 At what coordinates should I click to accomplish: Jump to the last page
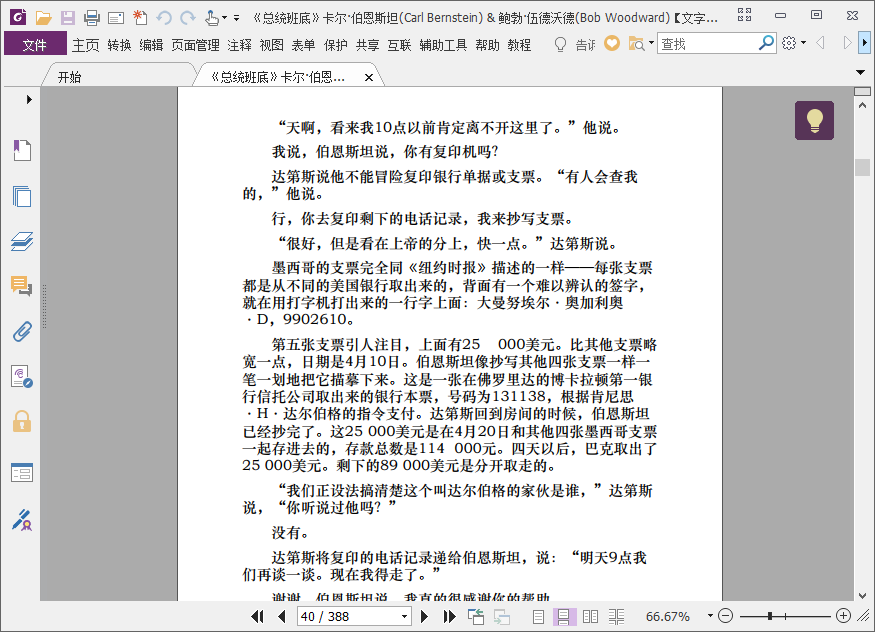[x=449, y=616]
